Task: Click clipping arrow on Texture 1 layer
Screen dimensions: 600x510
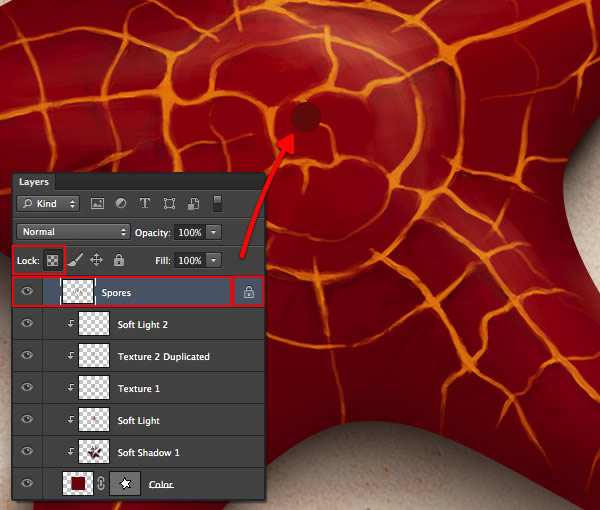Action: point(71,388)
